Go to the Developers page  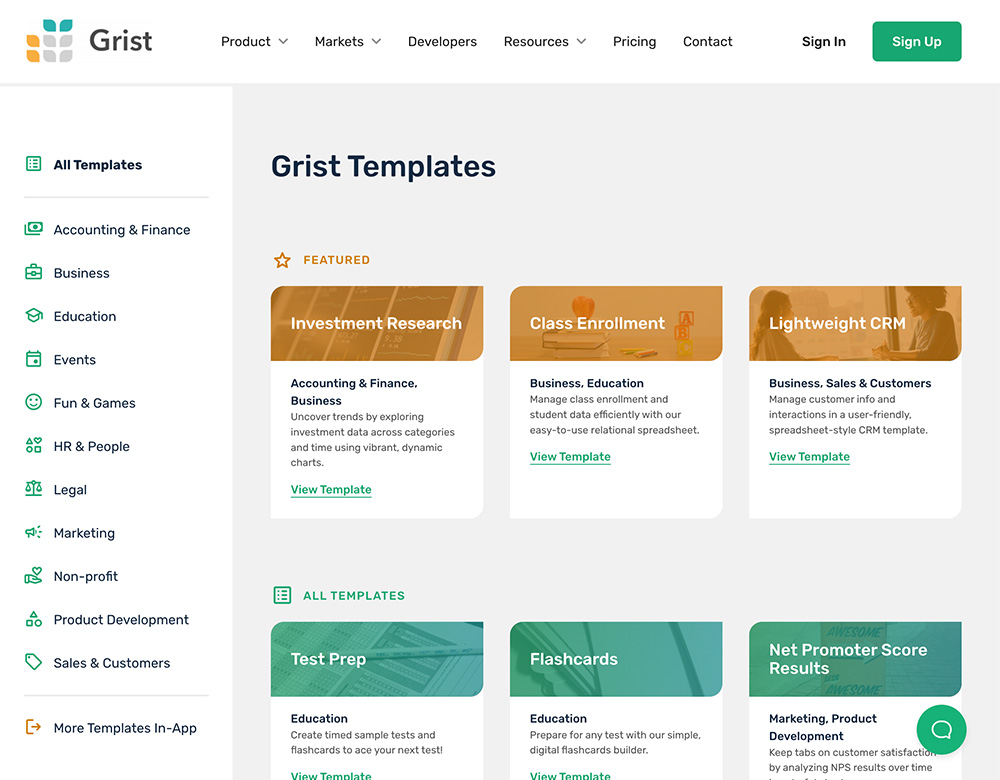[442, 42]
